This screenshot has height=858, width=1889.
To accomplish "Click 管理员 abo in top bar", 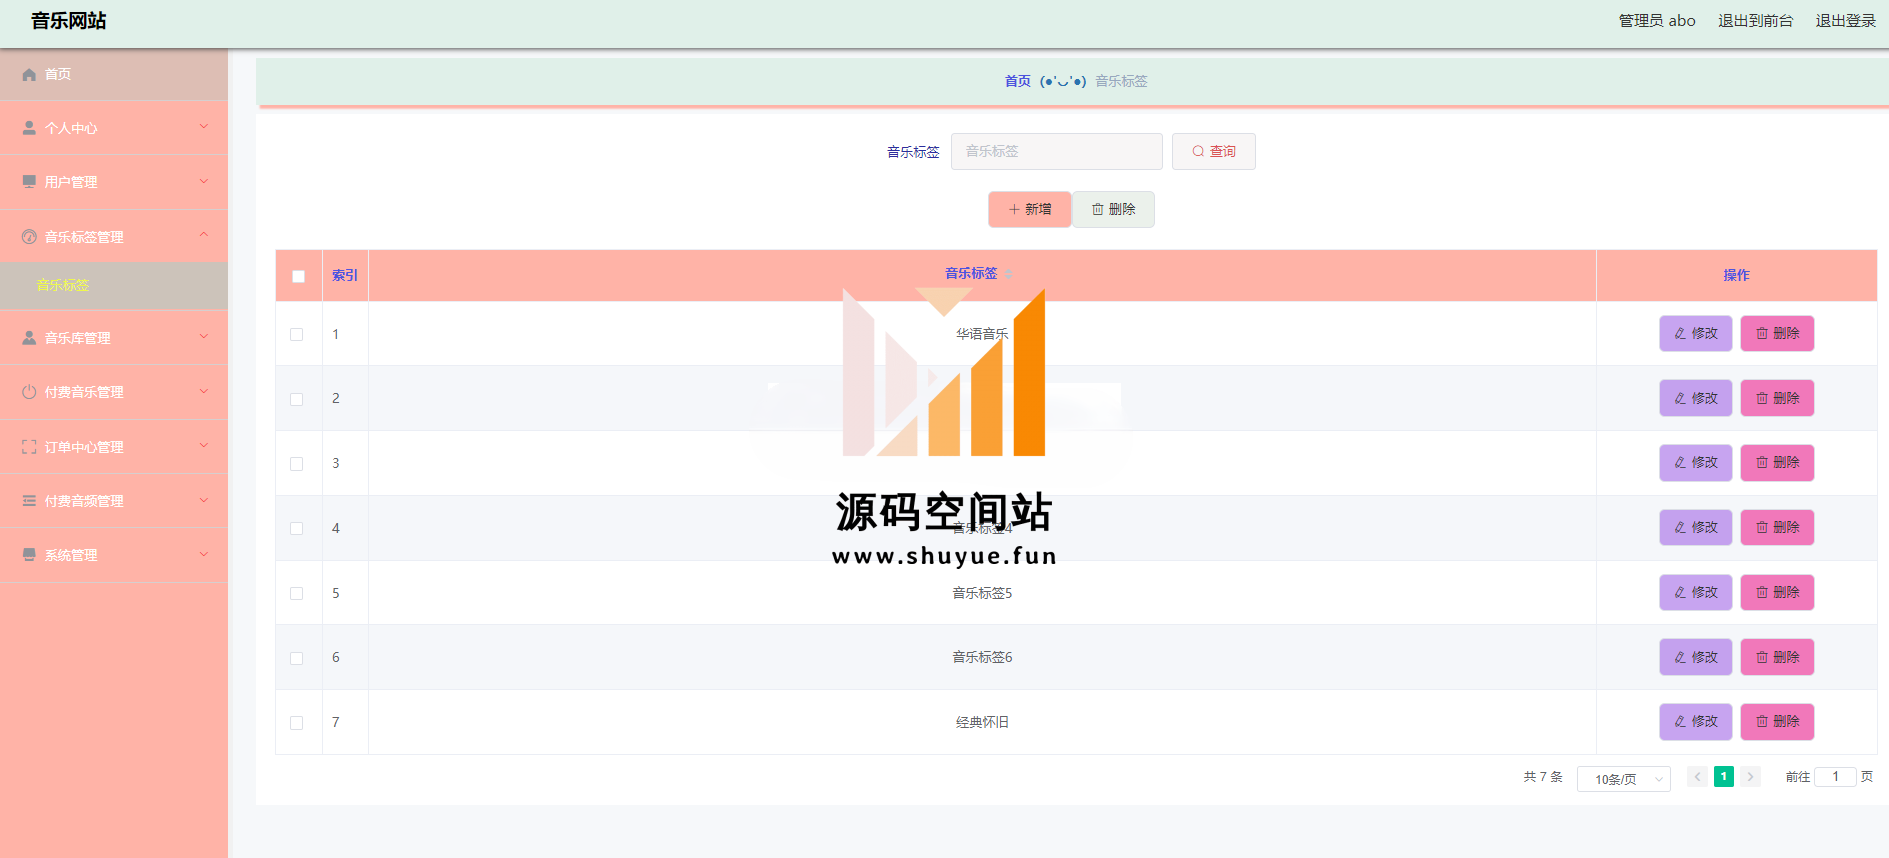I will [1657, 21].
